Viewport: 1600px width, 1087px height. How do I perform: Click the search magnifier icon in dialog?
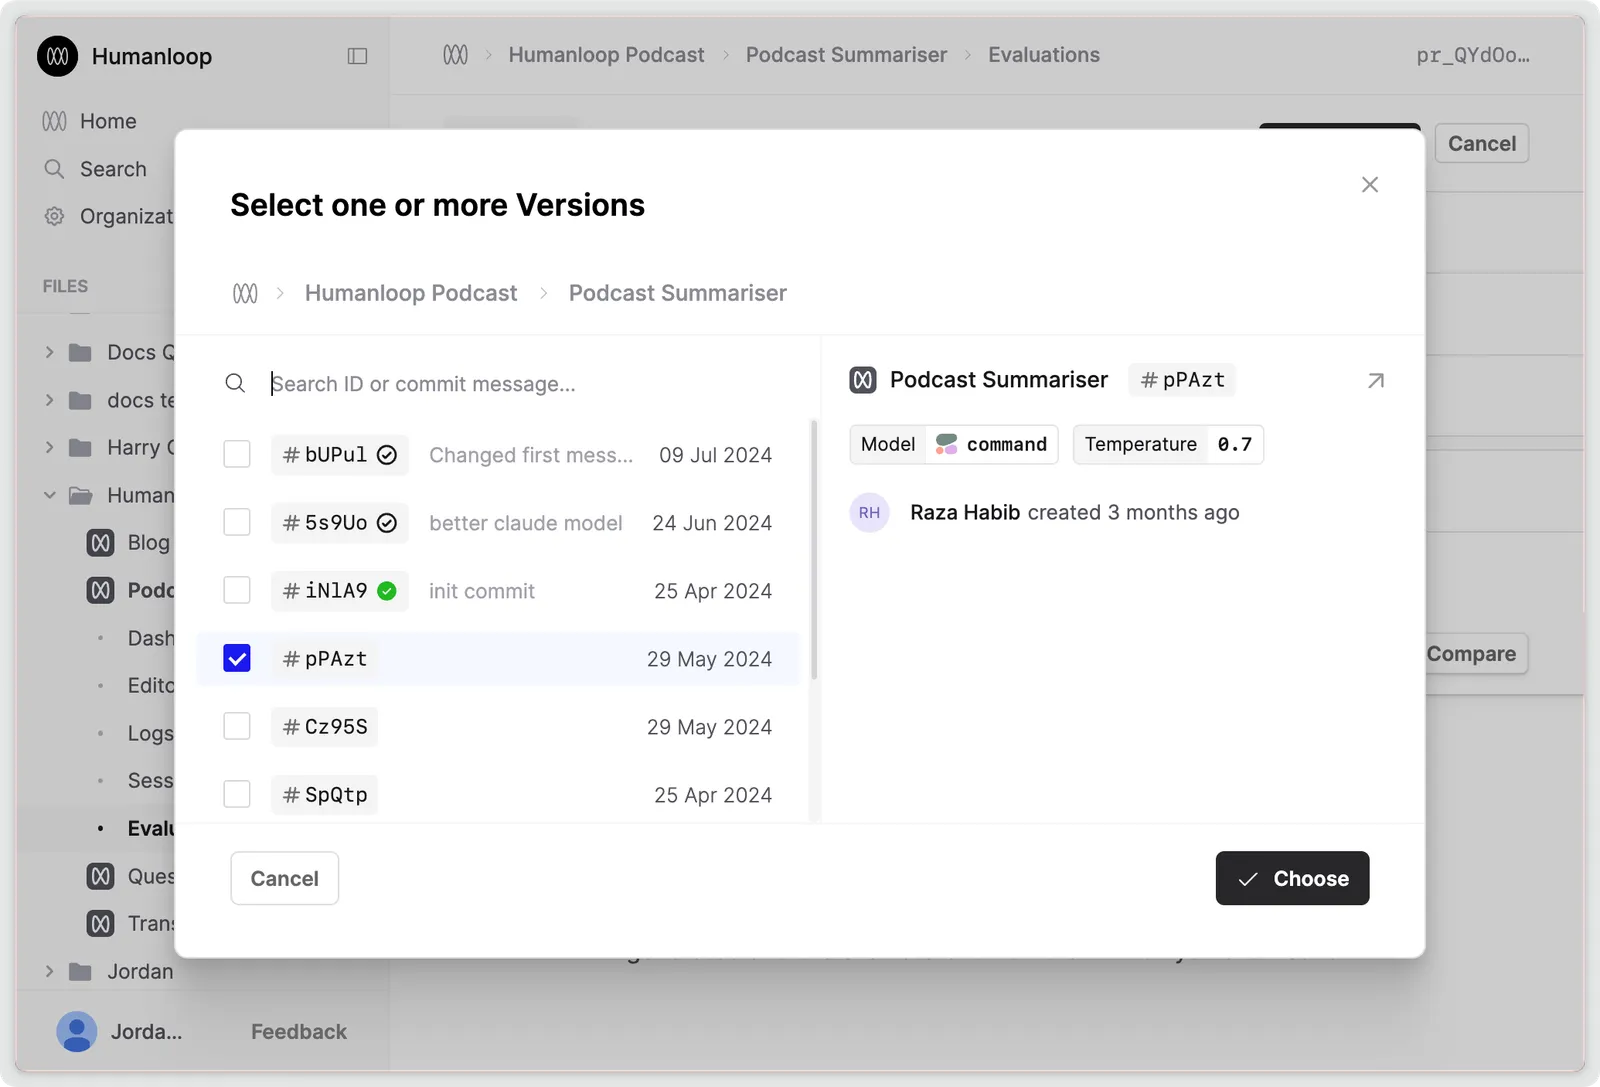(235, 384)
